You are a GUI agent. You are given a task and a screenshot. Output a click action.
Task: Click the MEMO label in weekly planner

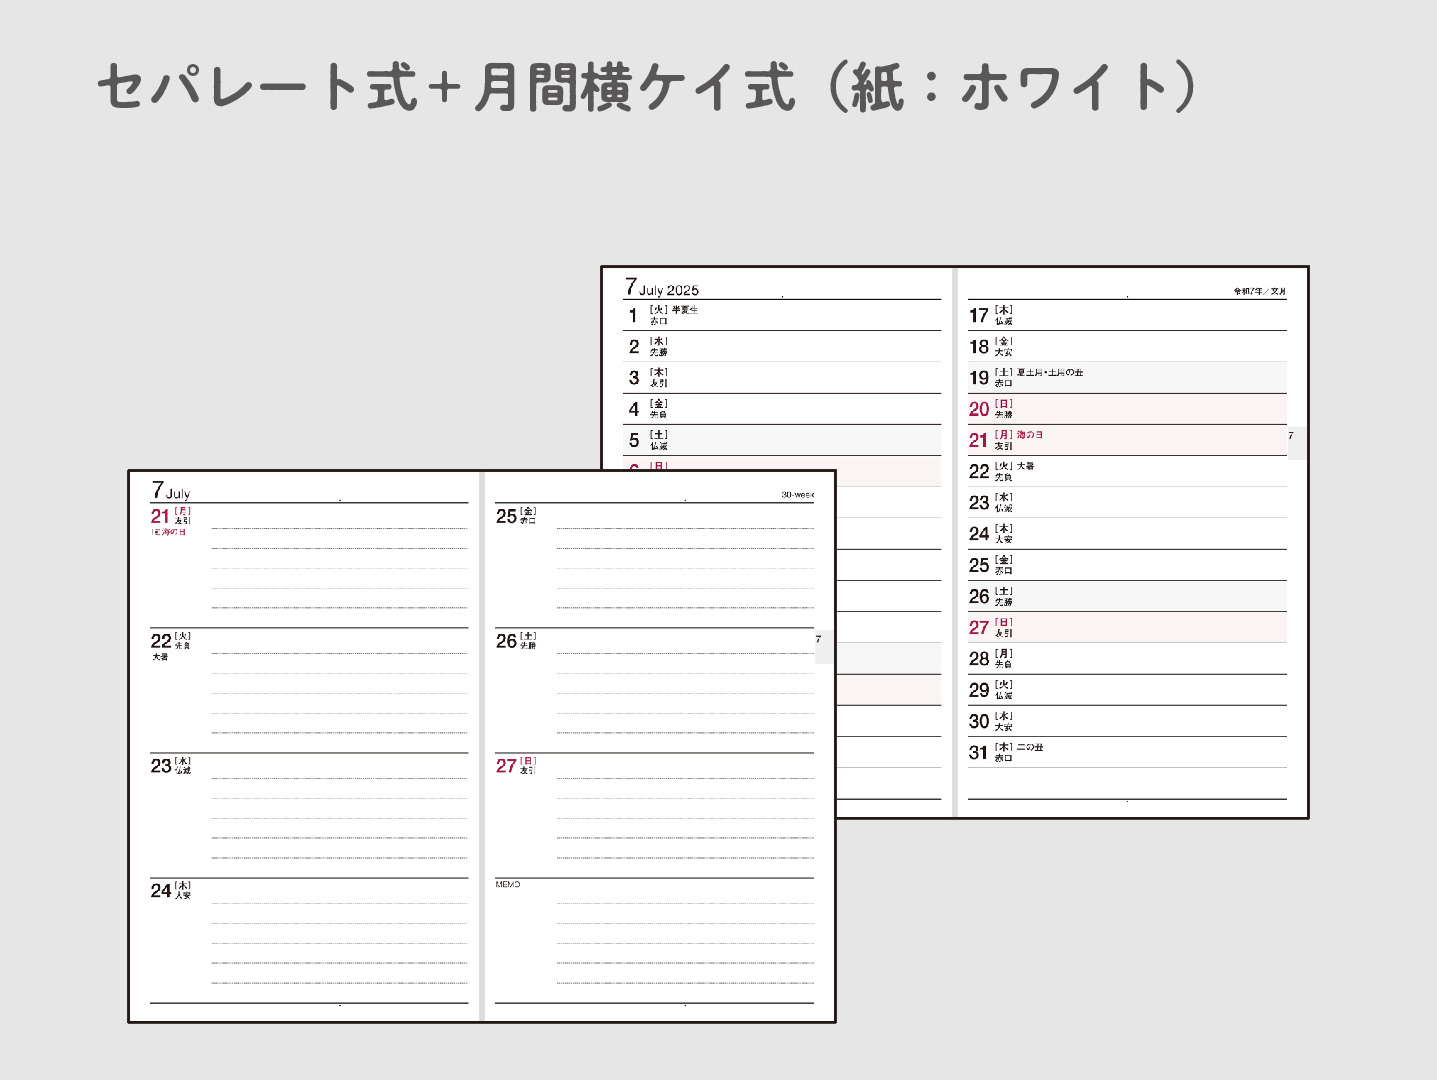(508, 885)
